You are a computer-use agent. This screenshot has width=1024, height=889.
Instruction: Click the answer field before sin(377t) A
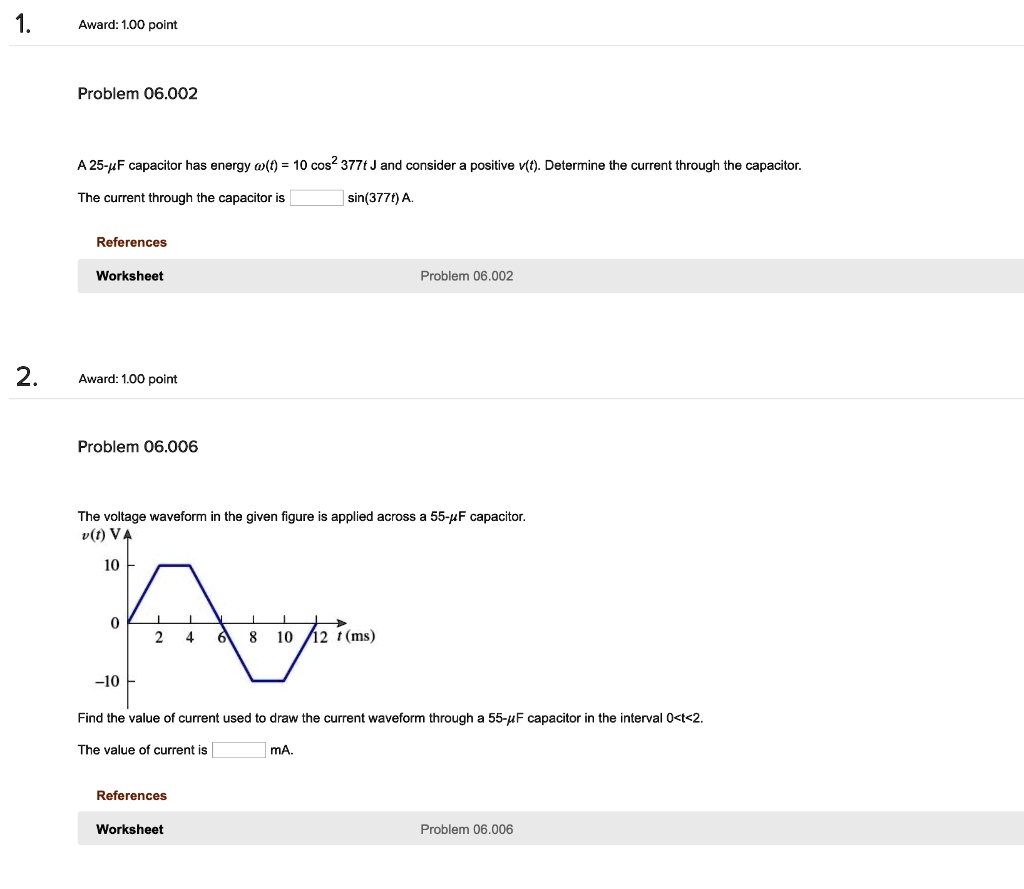click(x=315, y=197)
